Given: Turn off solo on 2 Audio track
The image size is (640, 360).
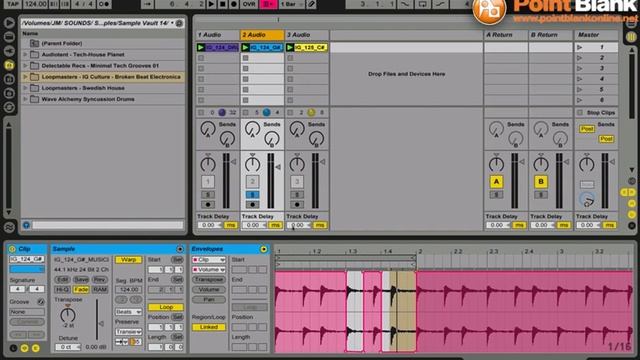Looking at the screenshot, I should click(x=252, y=195).
